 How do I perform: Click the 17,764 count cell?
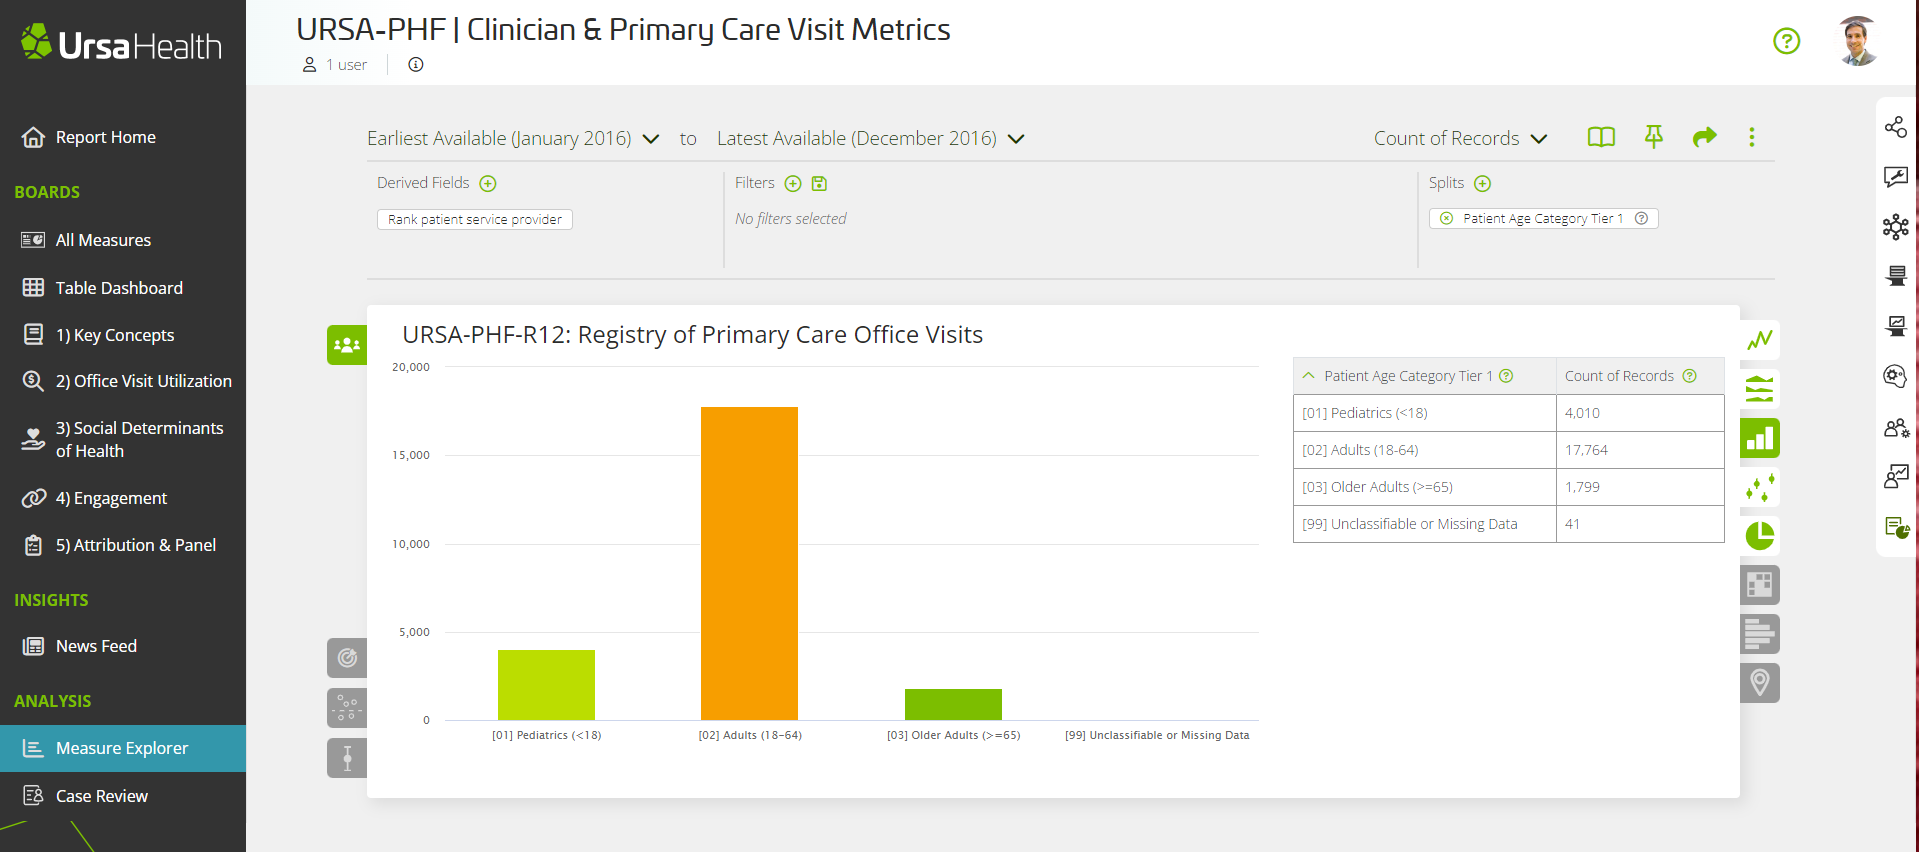pos(1640,450)
